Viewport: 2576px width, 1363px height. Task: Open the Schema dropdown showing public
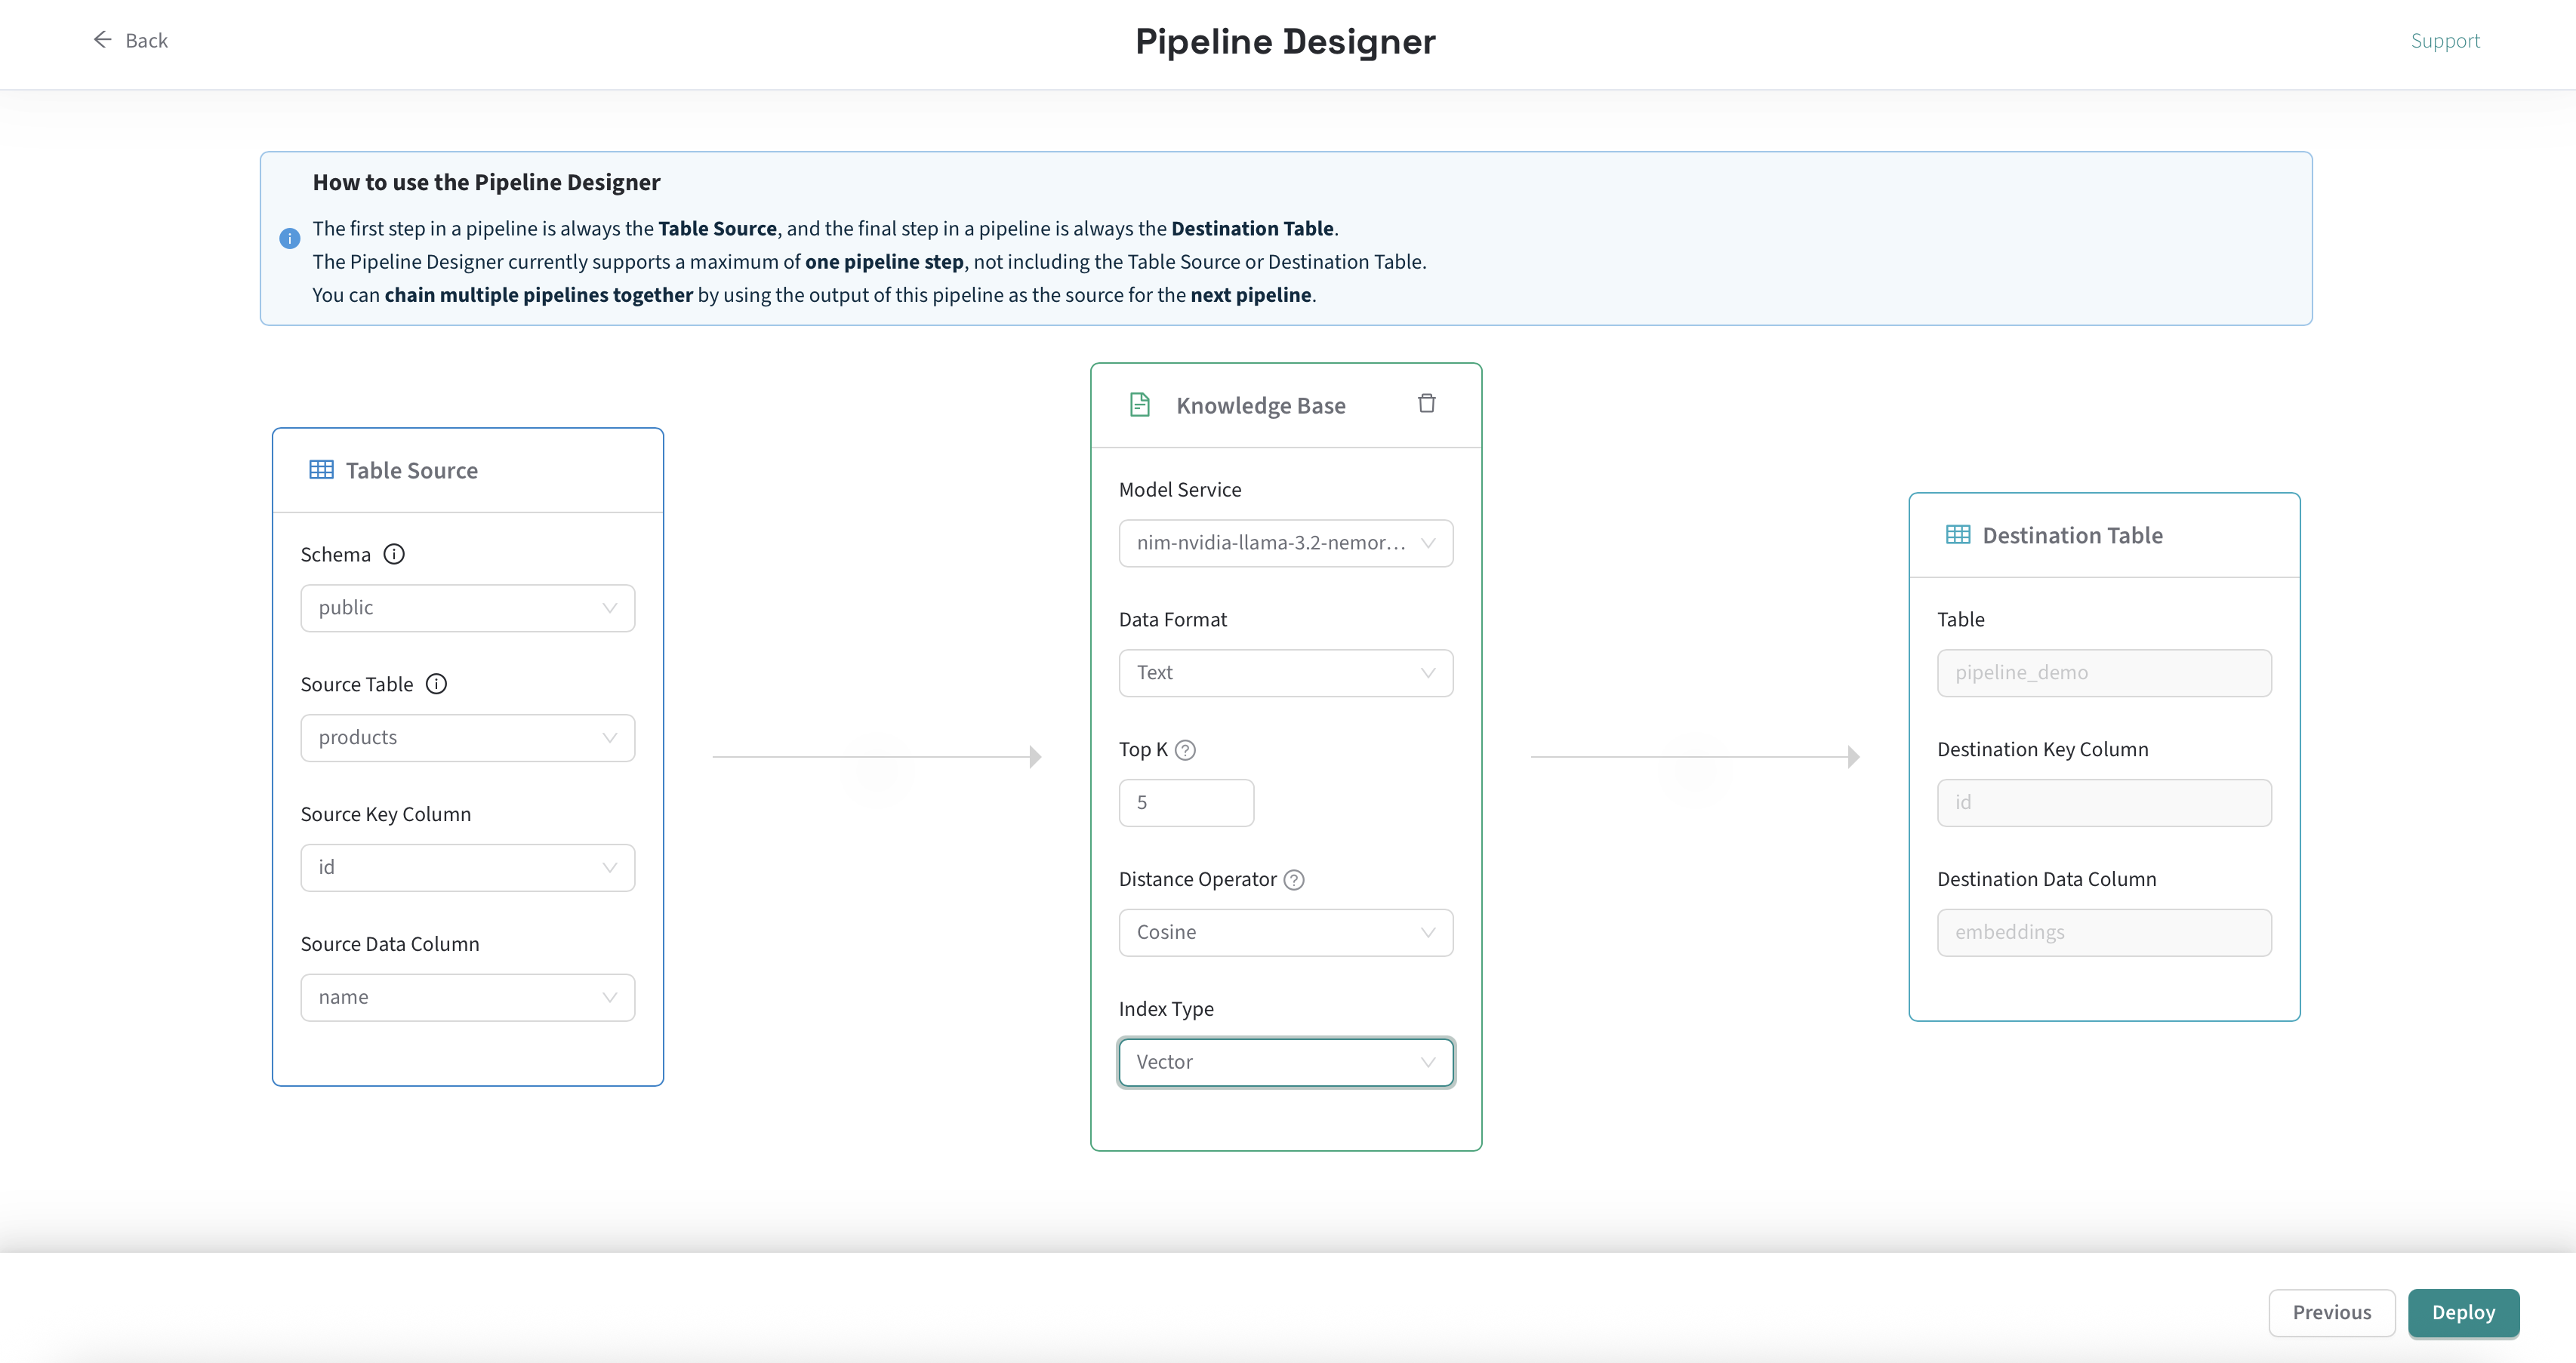point(467,607)
